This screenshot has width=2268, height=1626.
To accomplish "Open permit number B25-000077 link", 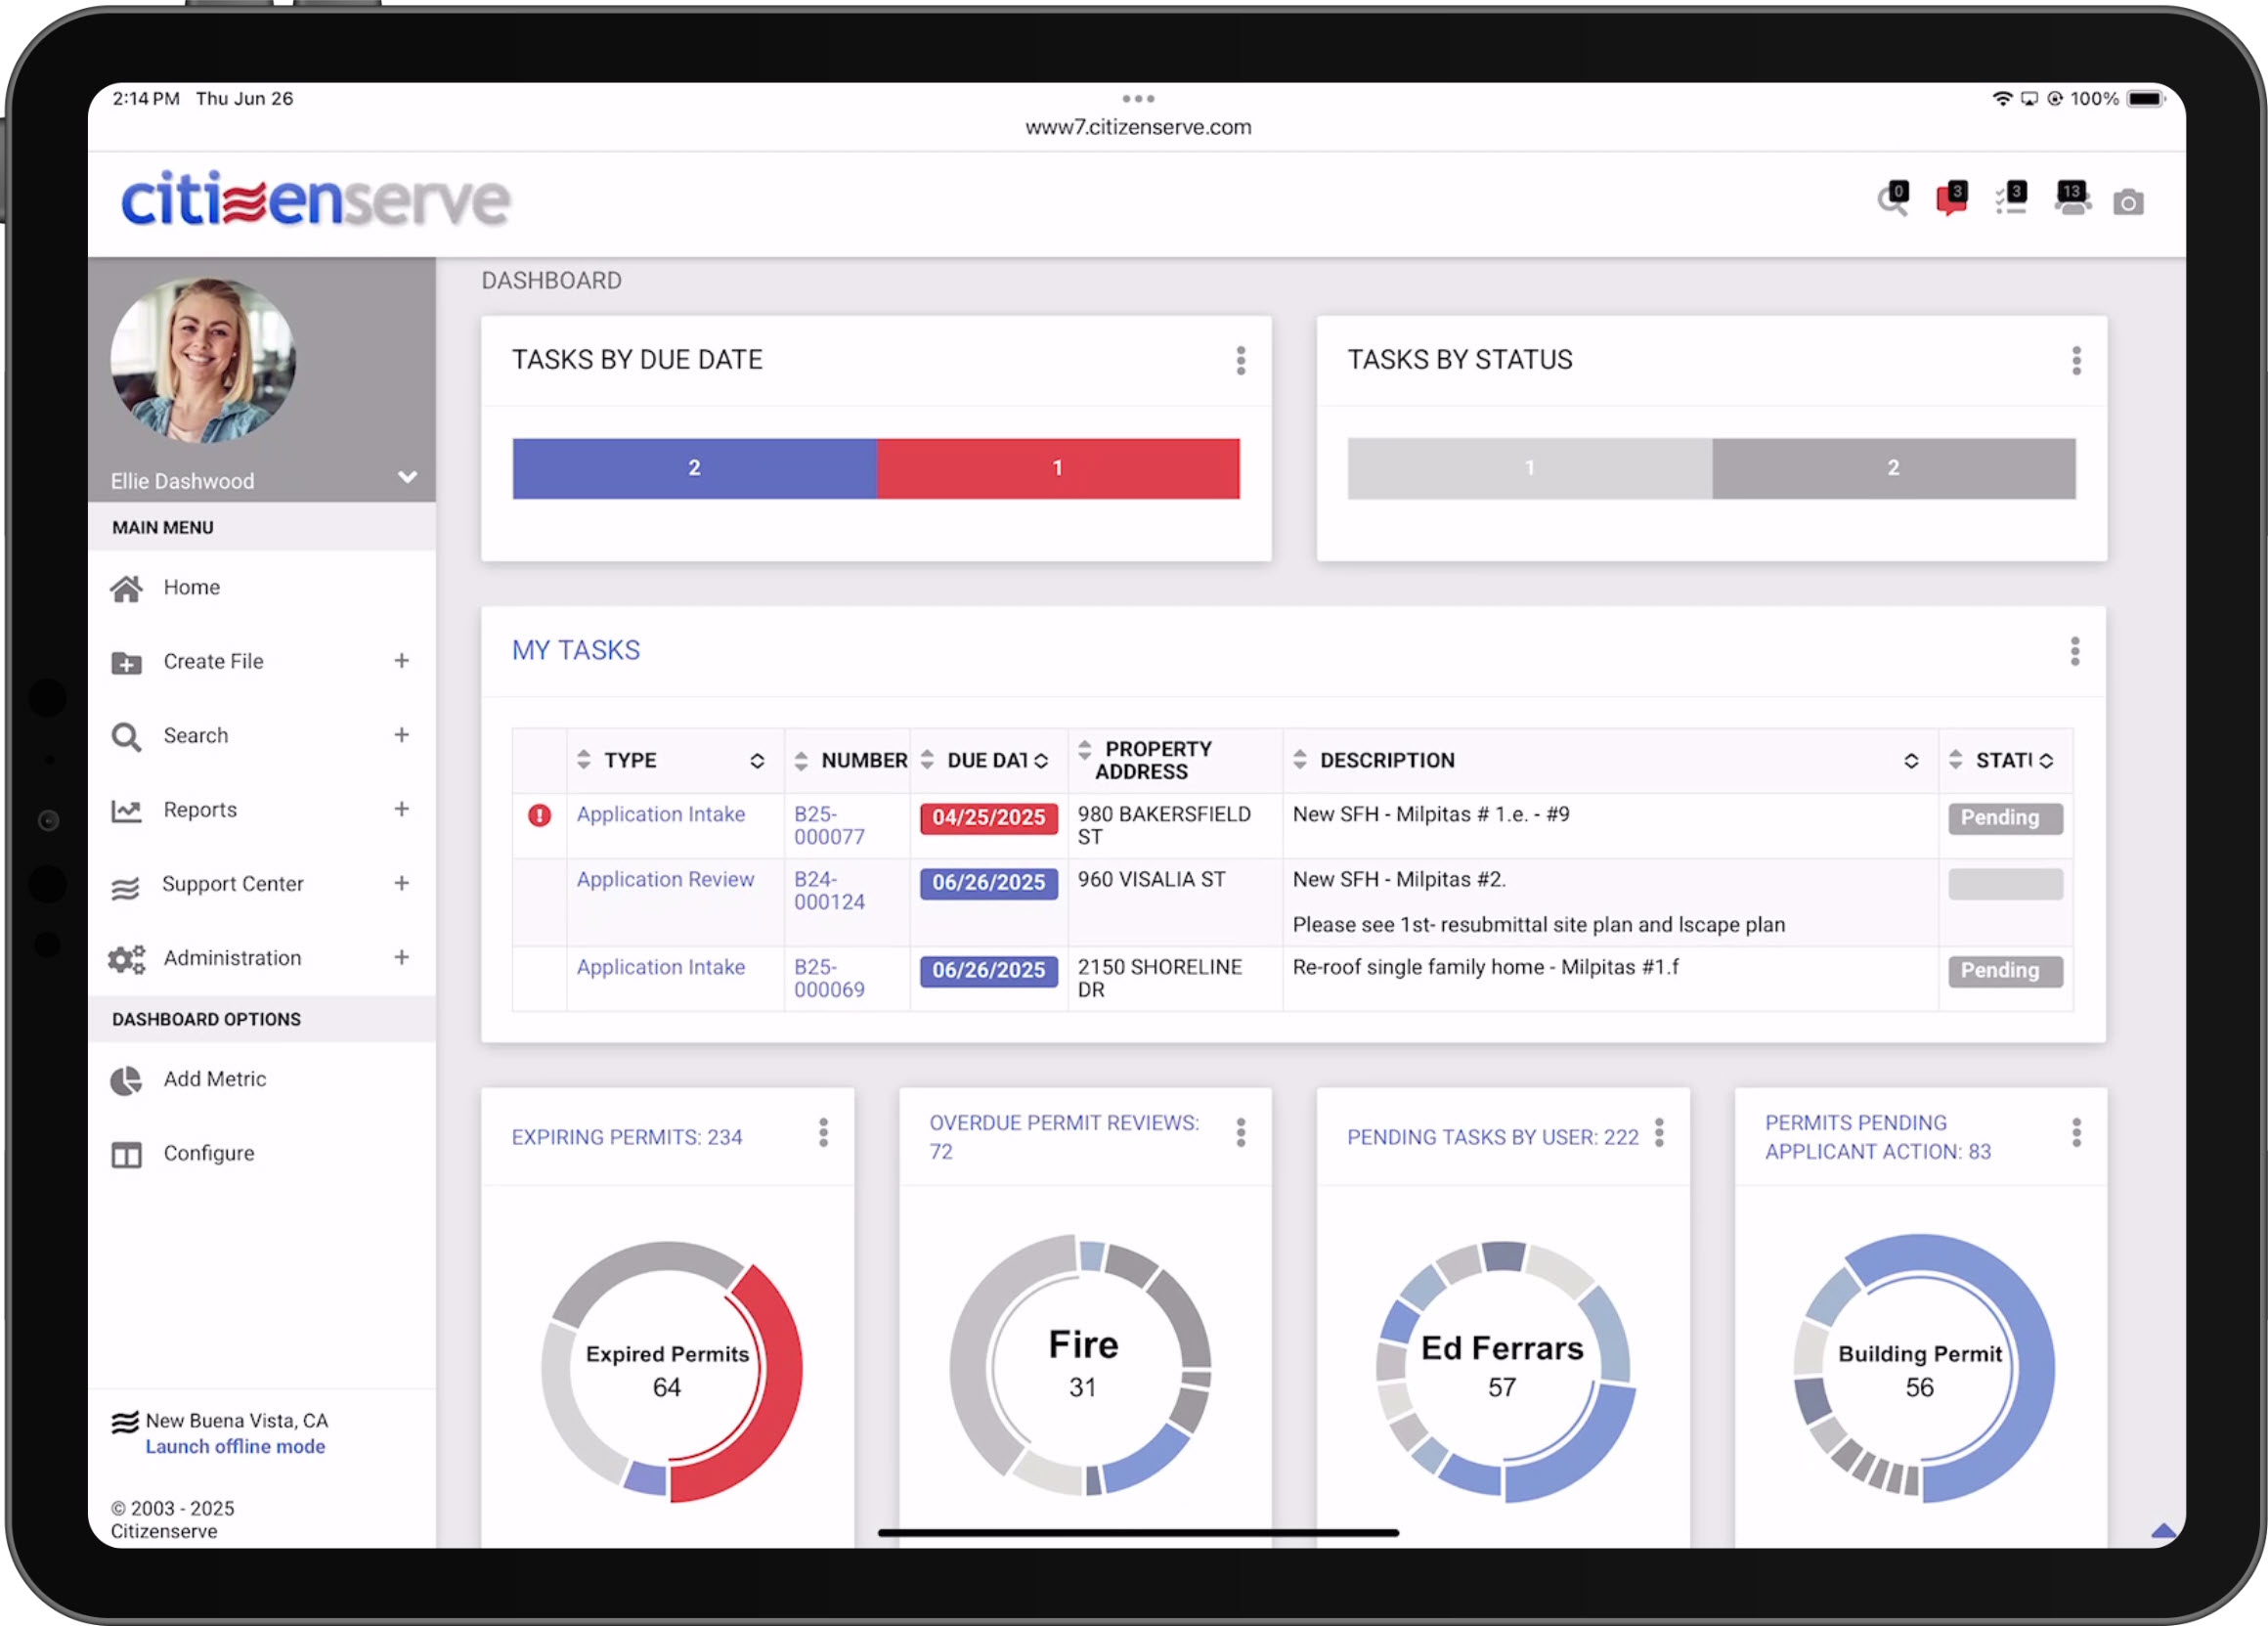I will (x=828, y=825).
